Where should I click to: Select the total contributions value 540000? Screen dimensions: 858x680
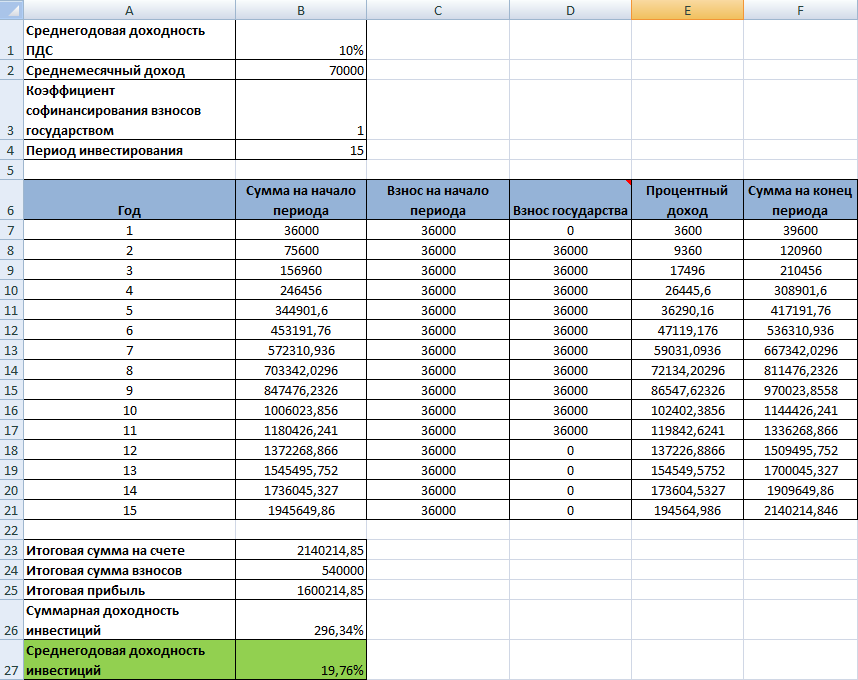click(301, 570)
